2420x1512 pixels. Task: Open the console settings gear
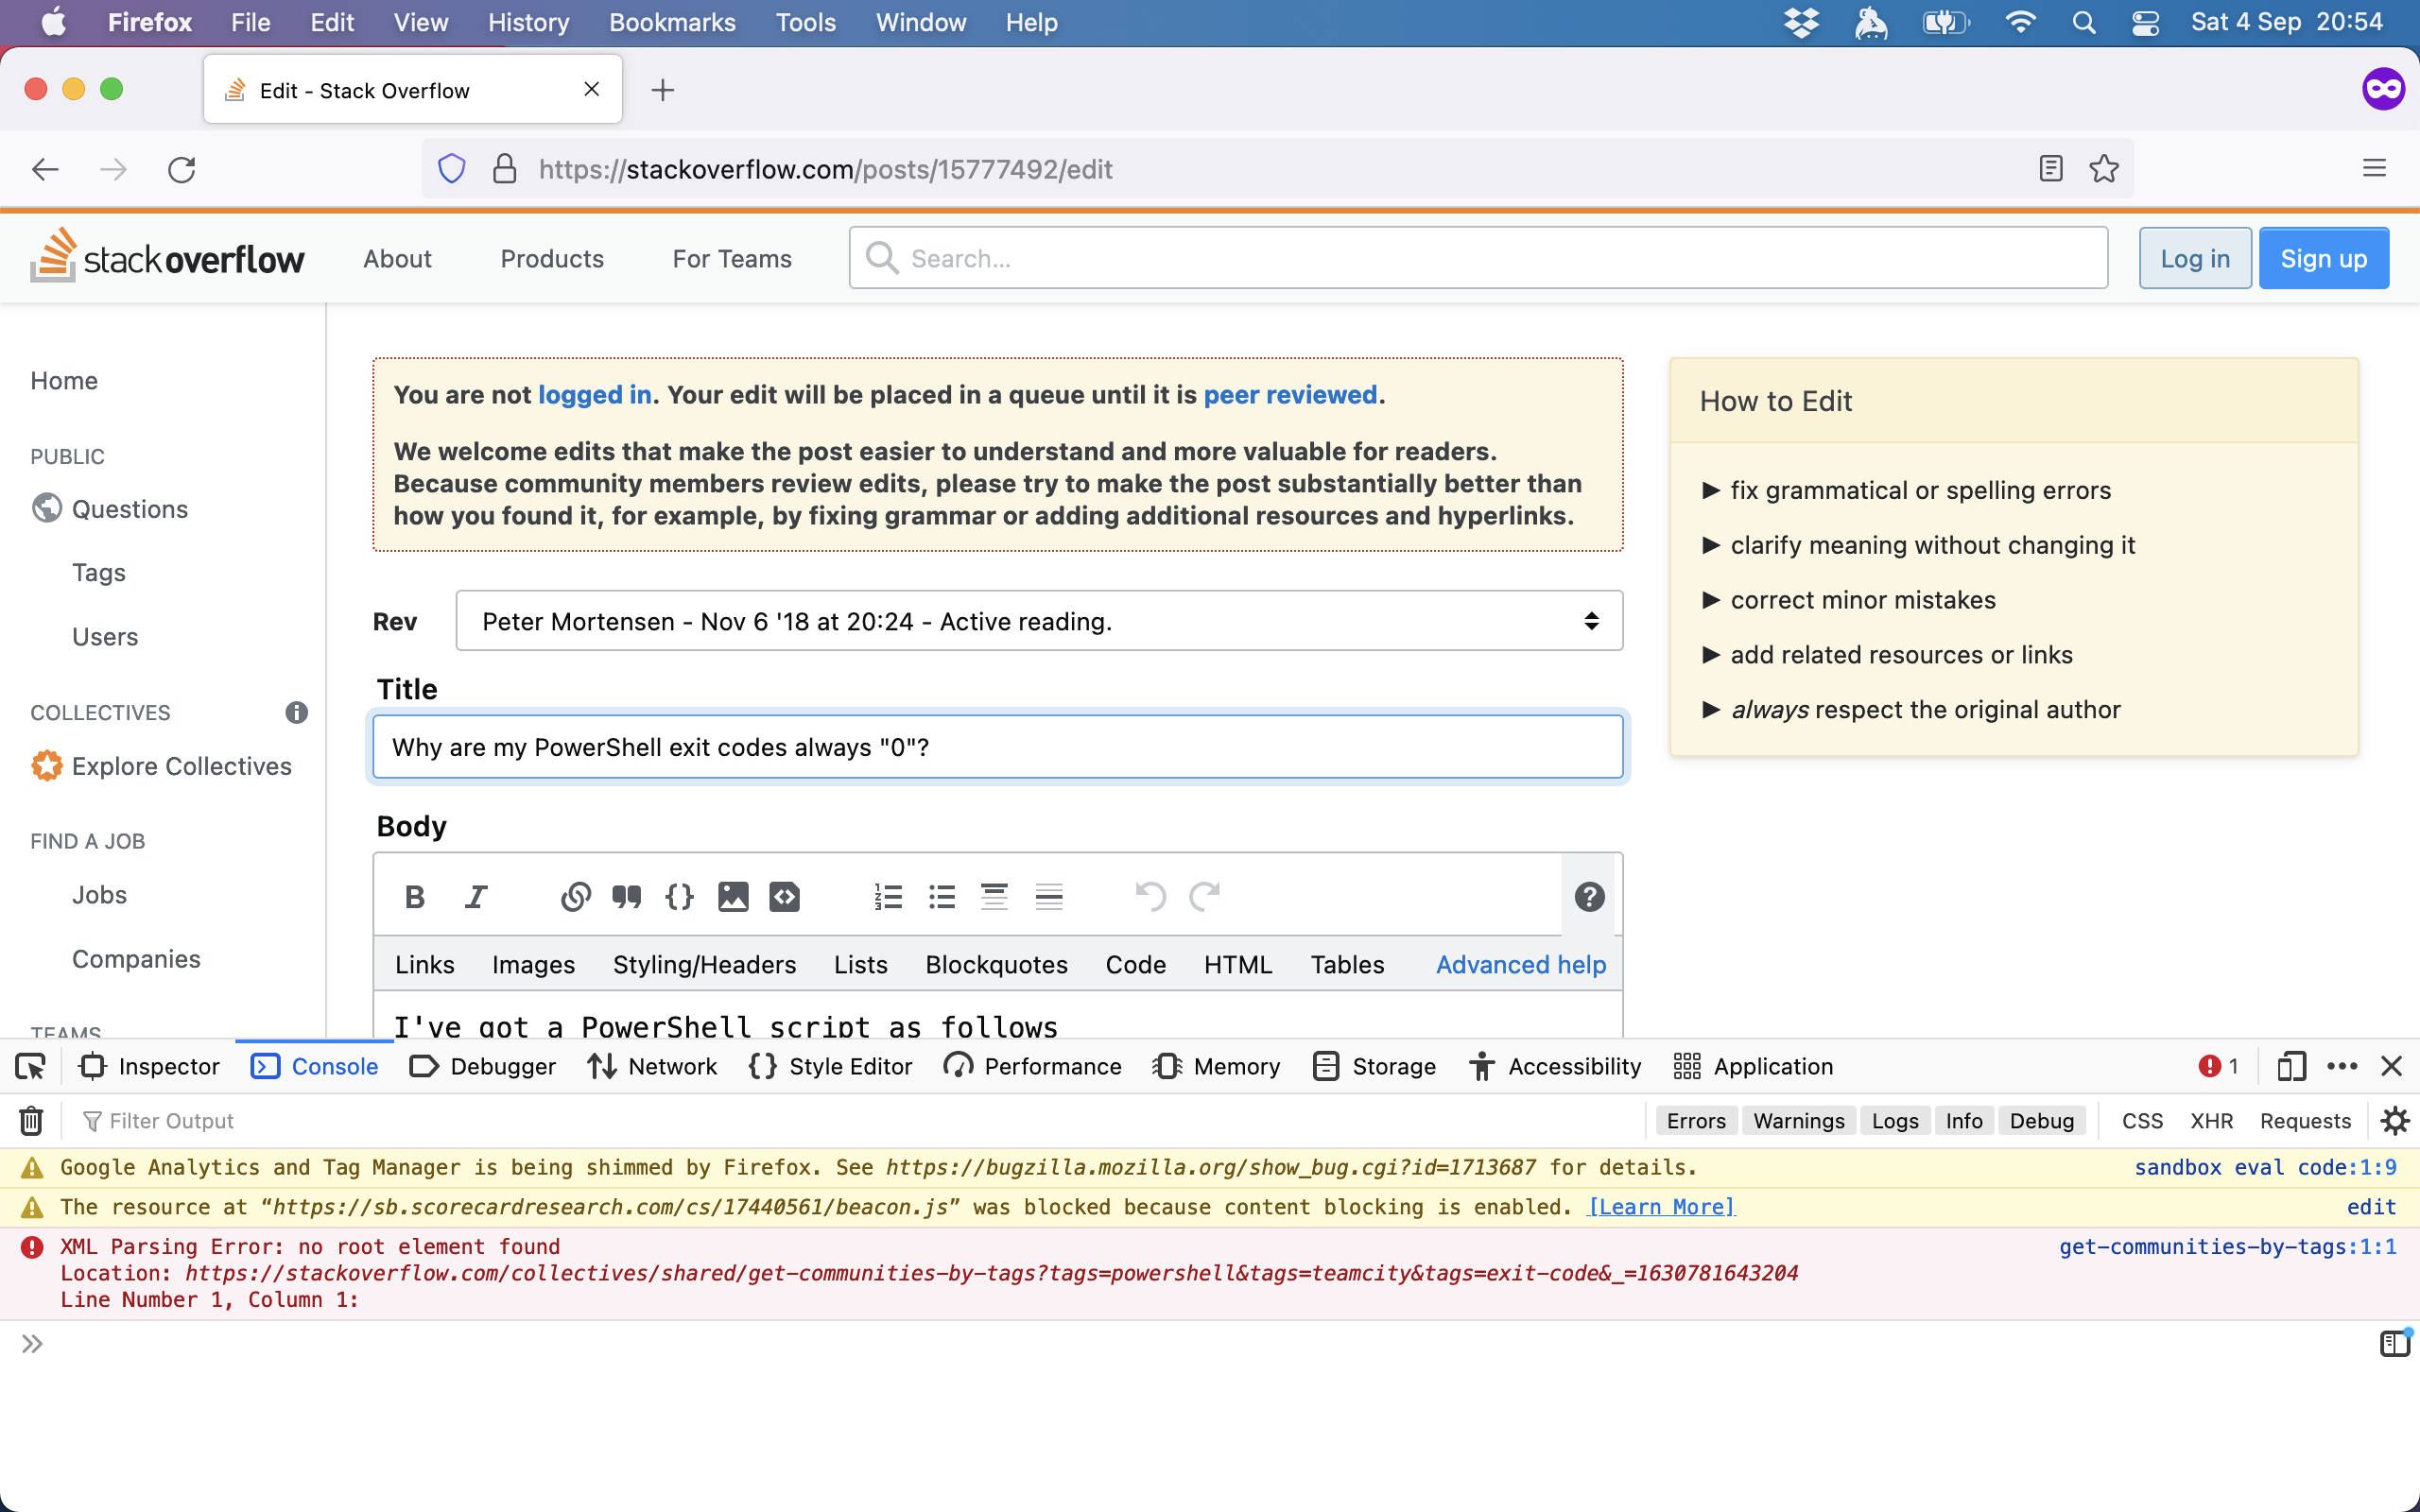[x=2395, y=1121]
